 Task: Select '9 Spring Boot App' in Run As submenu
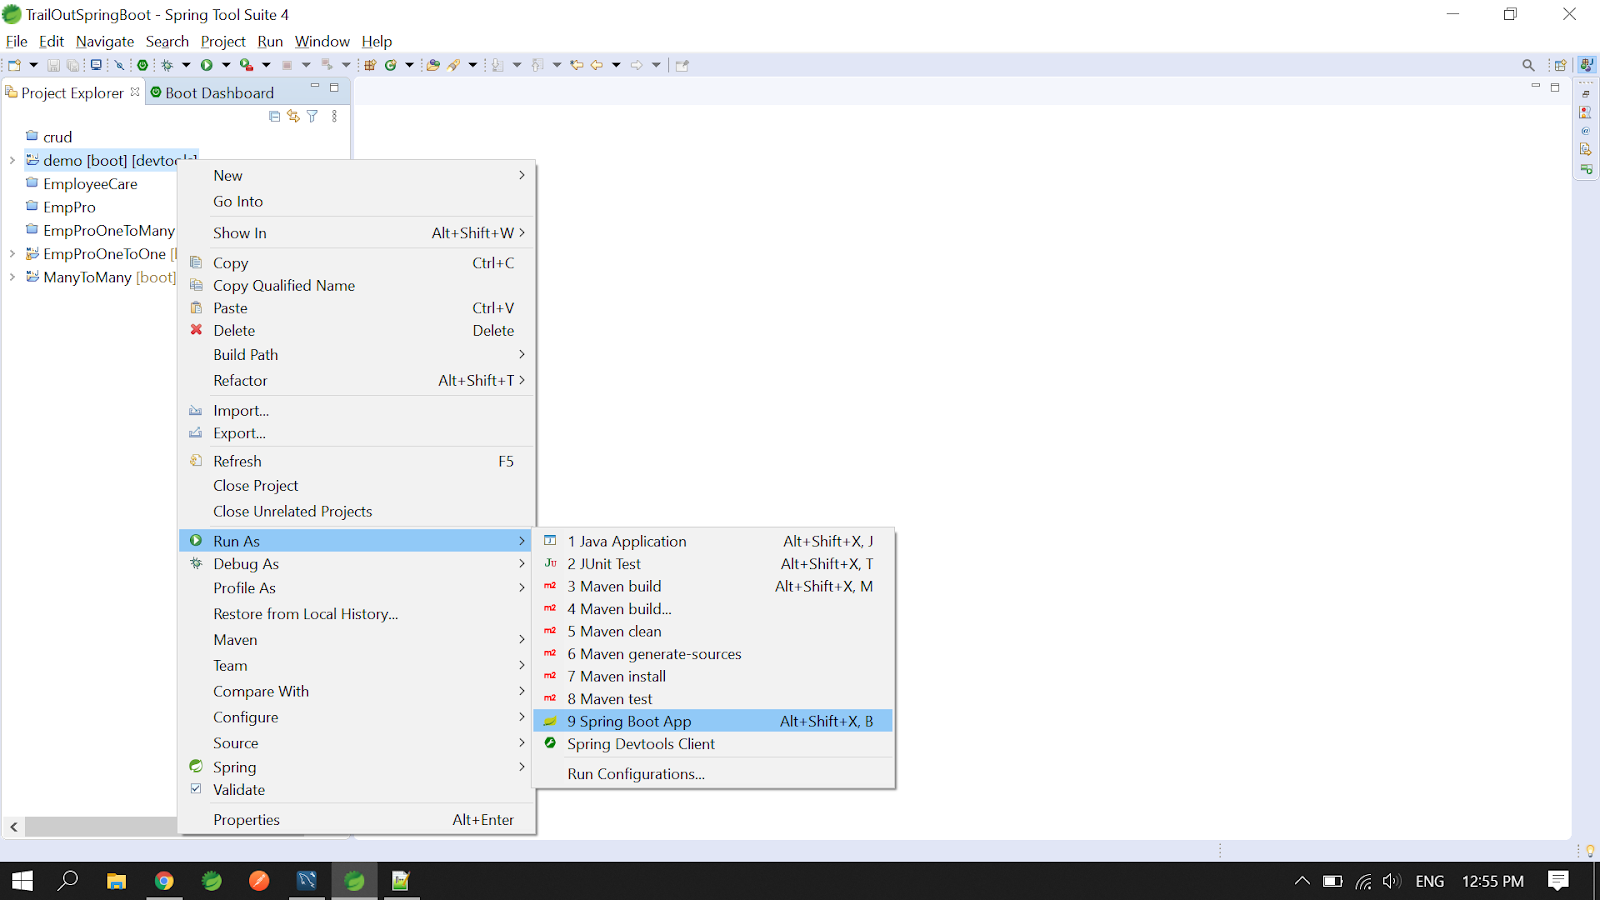(x=713, y=721)
